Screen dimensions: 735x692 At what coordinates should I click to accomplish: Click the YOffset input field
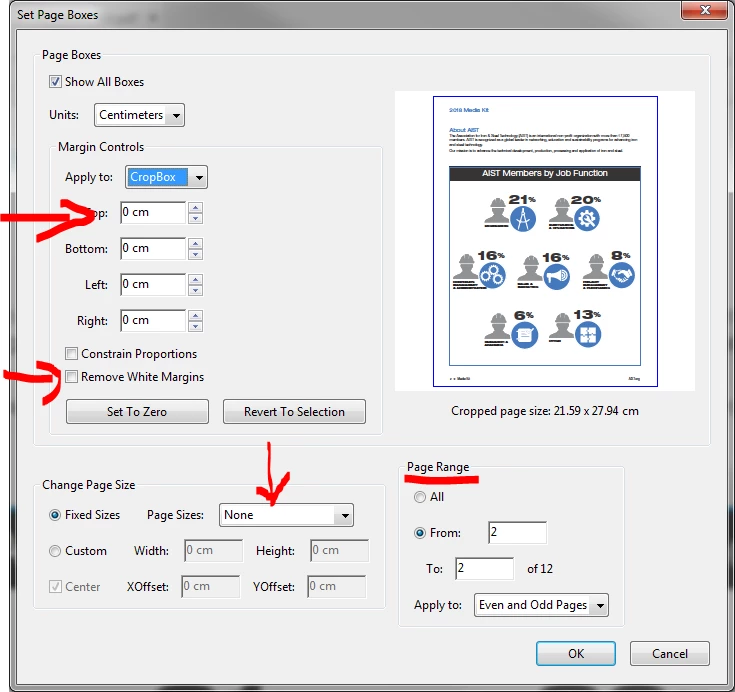(337, 587)
